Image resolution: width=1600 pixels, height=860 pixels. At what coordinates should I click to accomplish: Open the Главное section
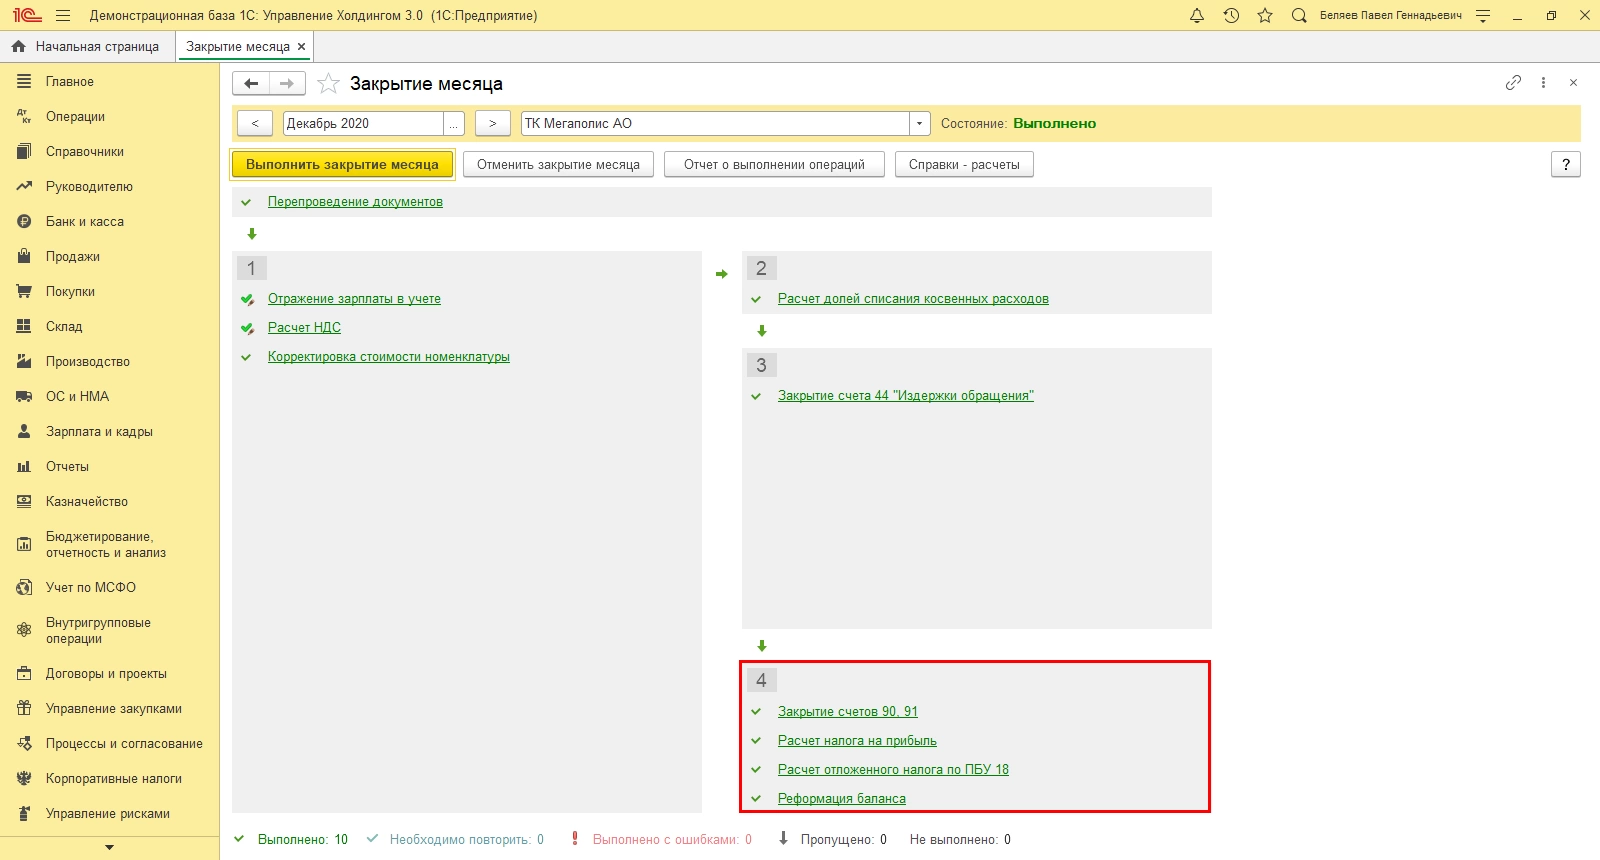(70, 82)
